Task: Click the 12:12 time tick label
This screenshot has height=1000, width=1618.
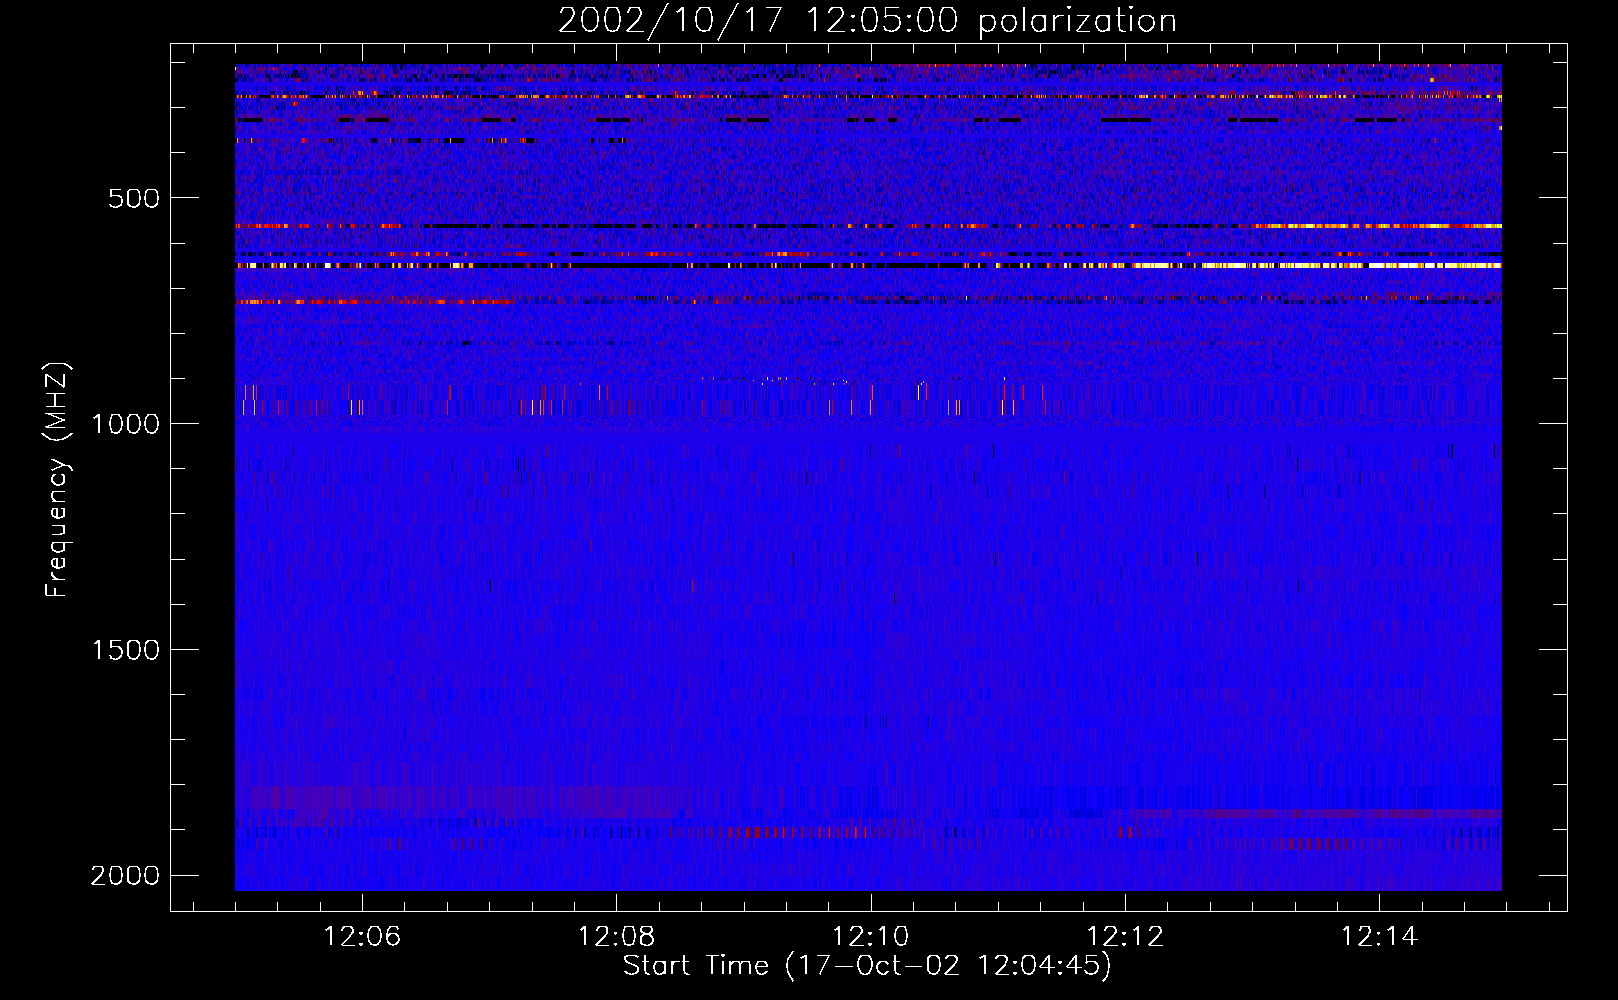Action: (1125, 937)
